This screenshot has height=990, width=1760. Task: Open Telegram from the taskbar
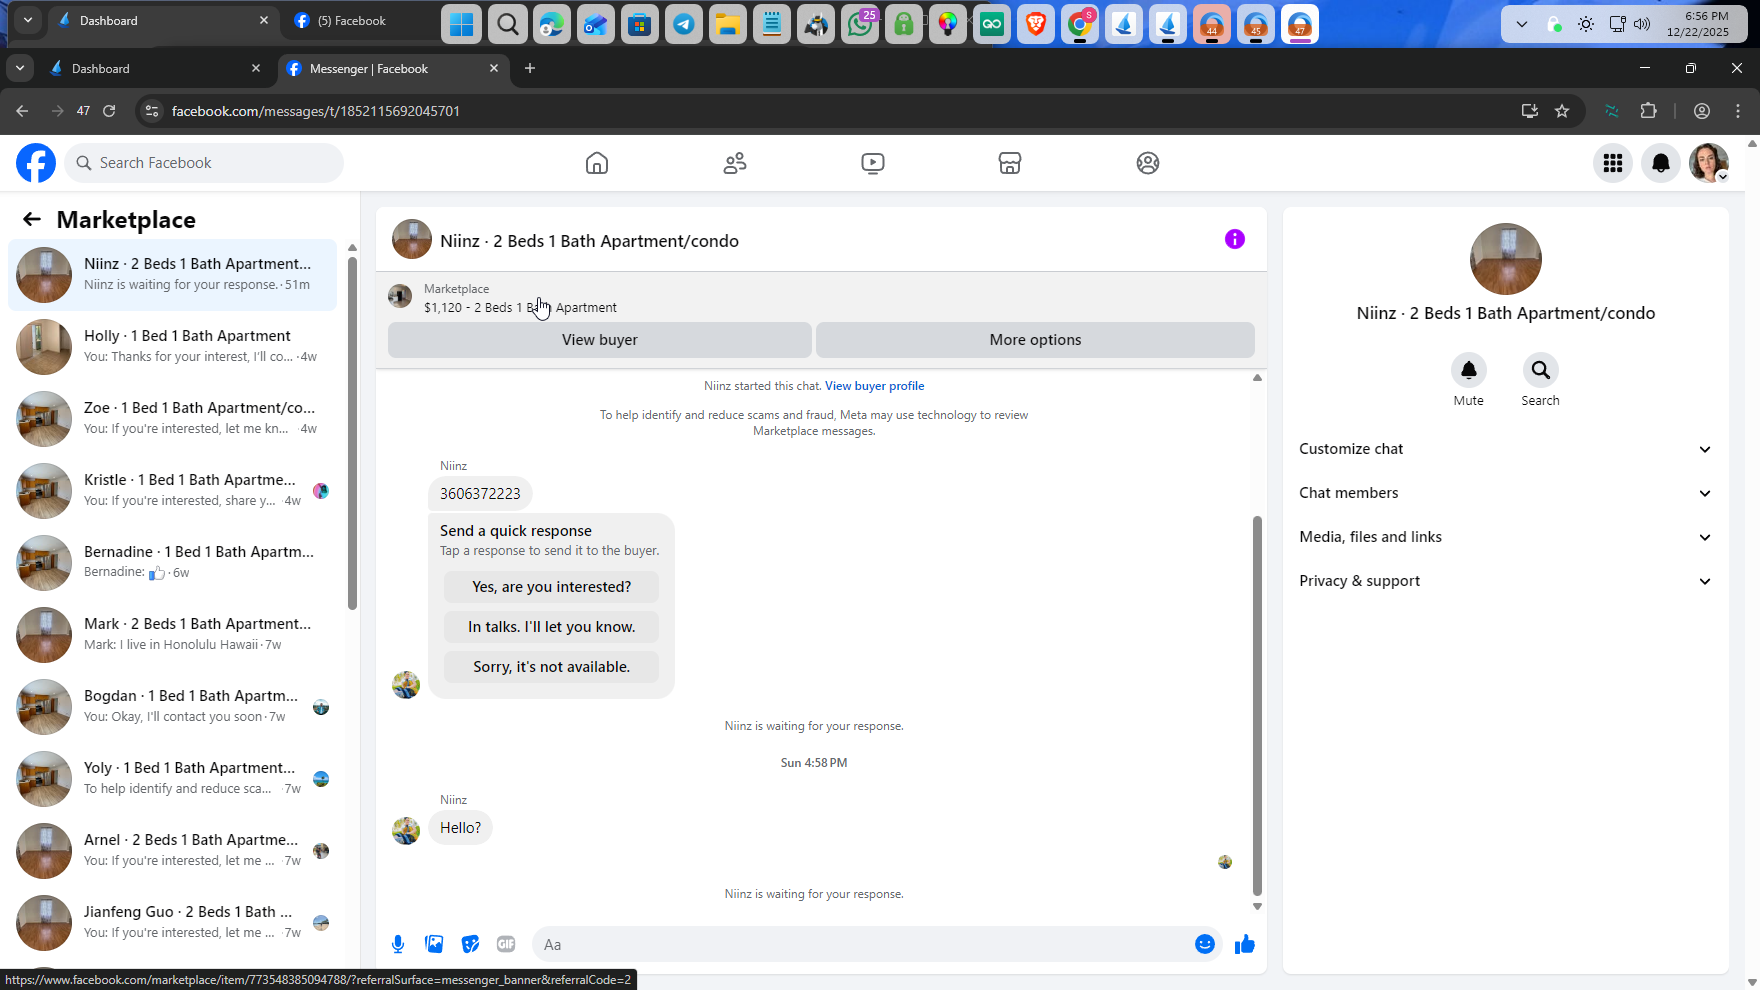[684, 24]
